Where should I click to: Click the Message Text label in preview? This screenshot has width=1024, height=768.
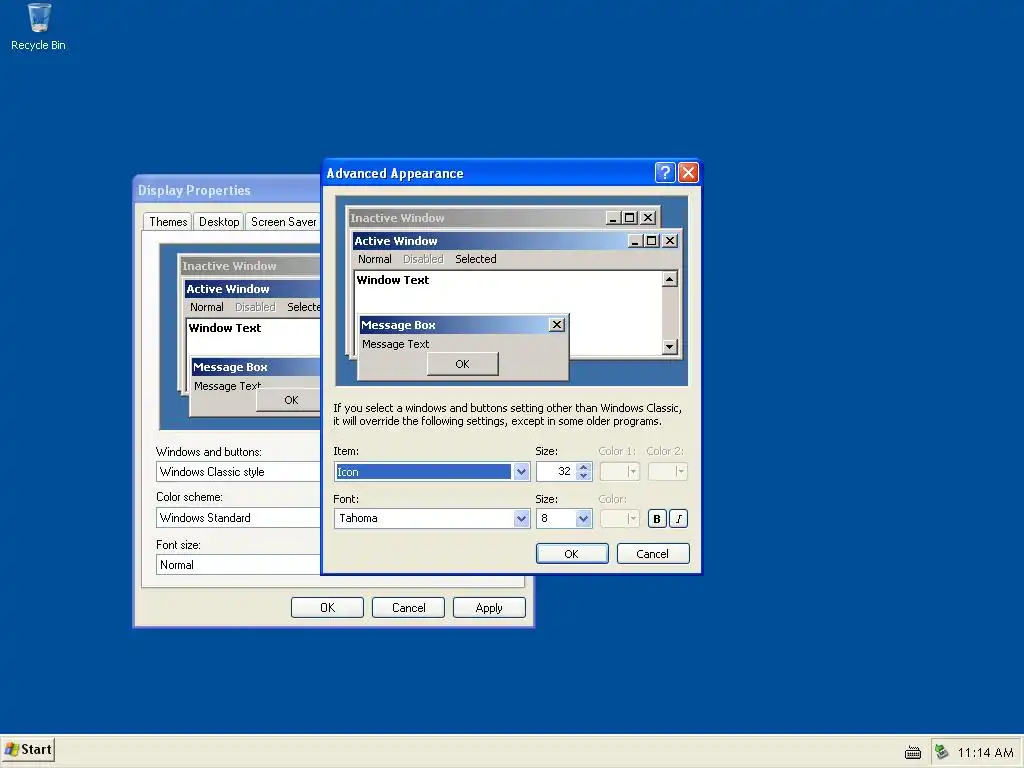pyautogui.click(x=395, y=344)
